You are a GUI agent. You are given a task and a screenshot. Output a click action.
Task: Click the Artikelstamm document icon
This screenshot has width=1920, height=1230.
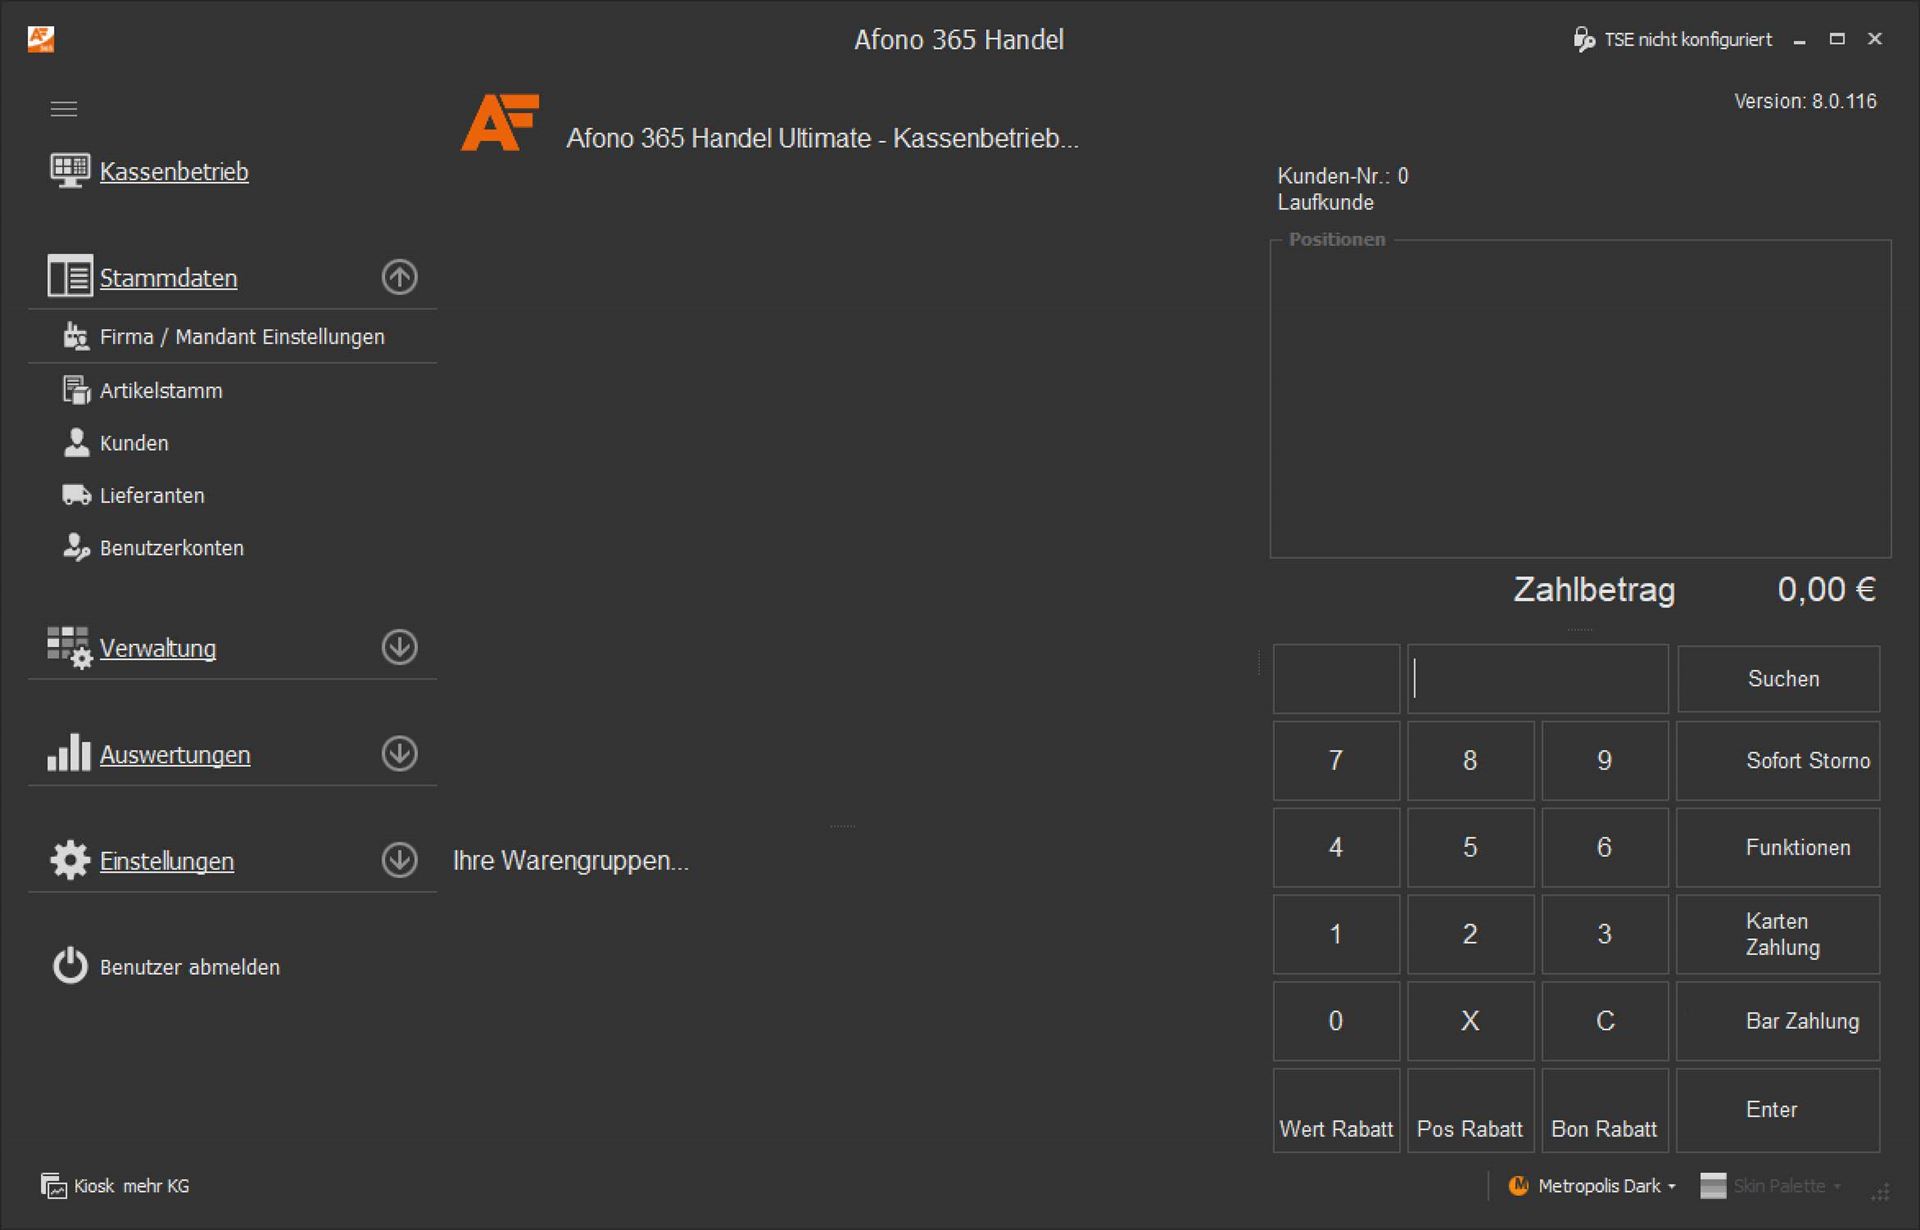coord(76,390)
